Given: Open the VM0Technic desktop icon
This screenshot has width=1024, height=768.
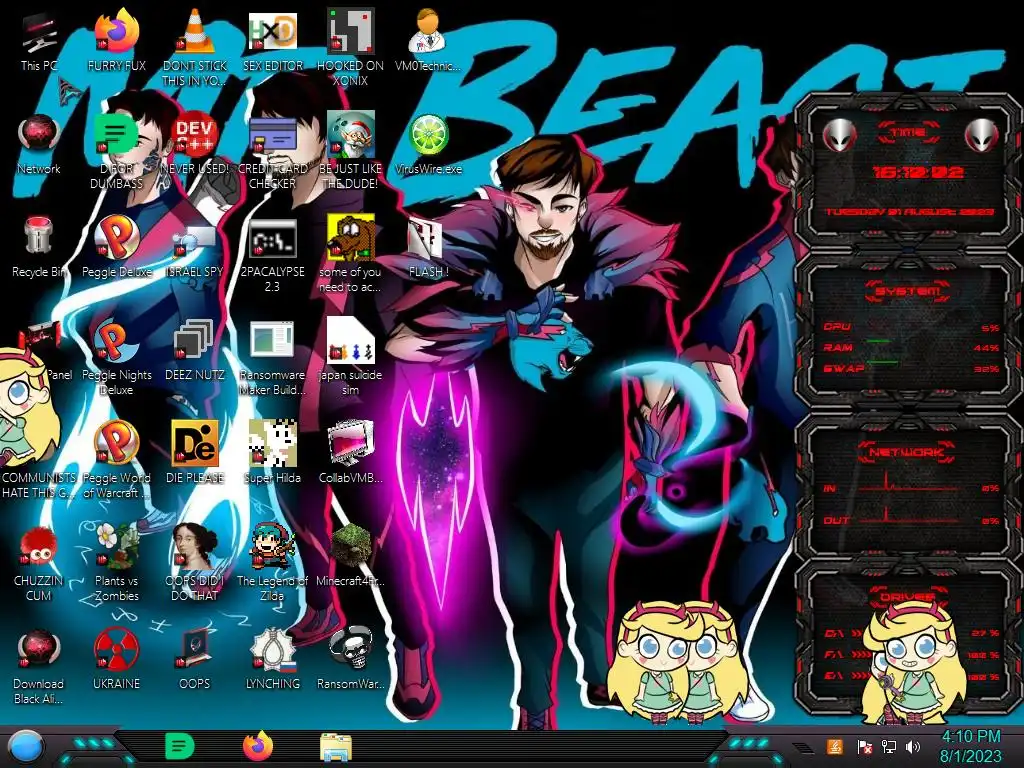Looking at the screenshot, I should [428, 40].
